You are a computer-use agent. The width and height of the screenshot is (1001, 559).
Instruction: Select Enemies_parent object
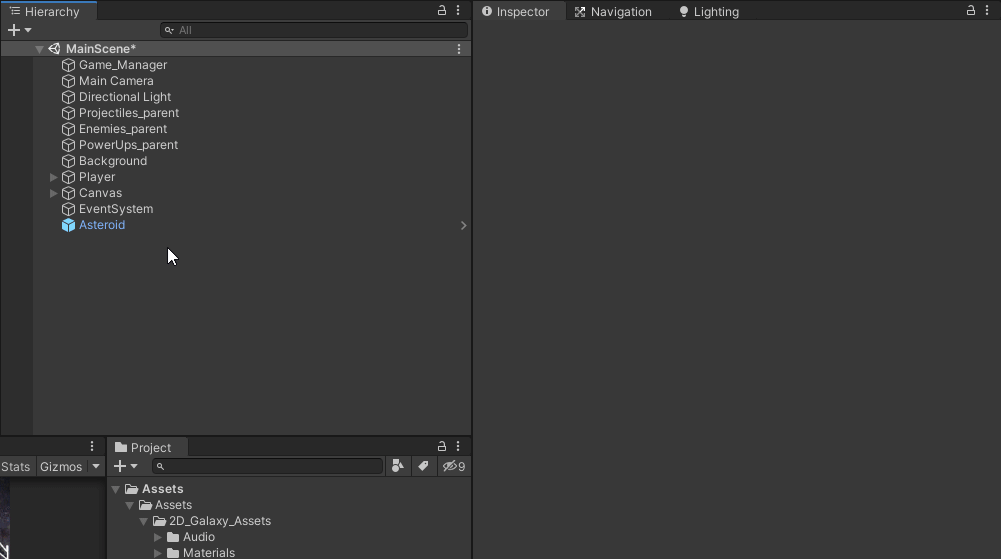[123, 129]
